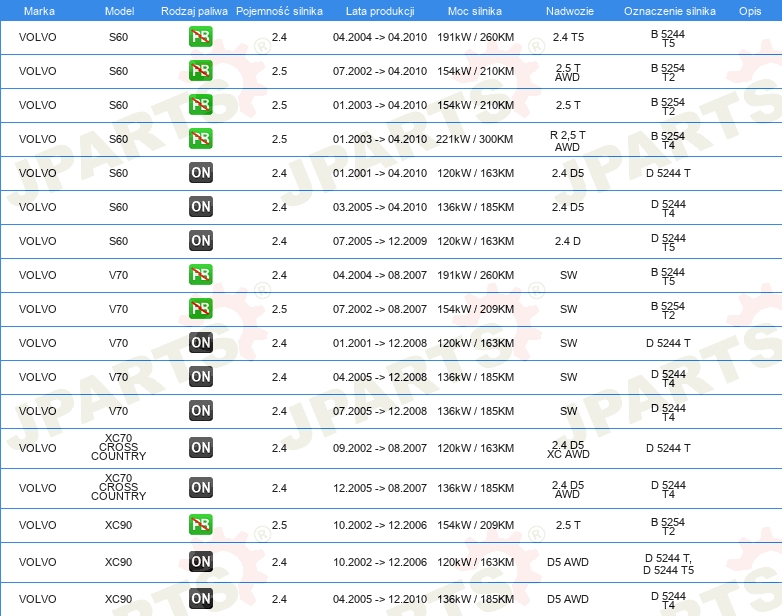Screen dimensions: 782x616
Task: Click the Moc silnika column header
Action: (475, 11)
